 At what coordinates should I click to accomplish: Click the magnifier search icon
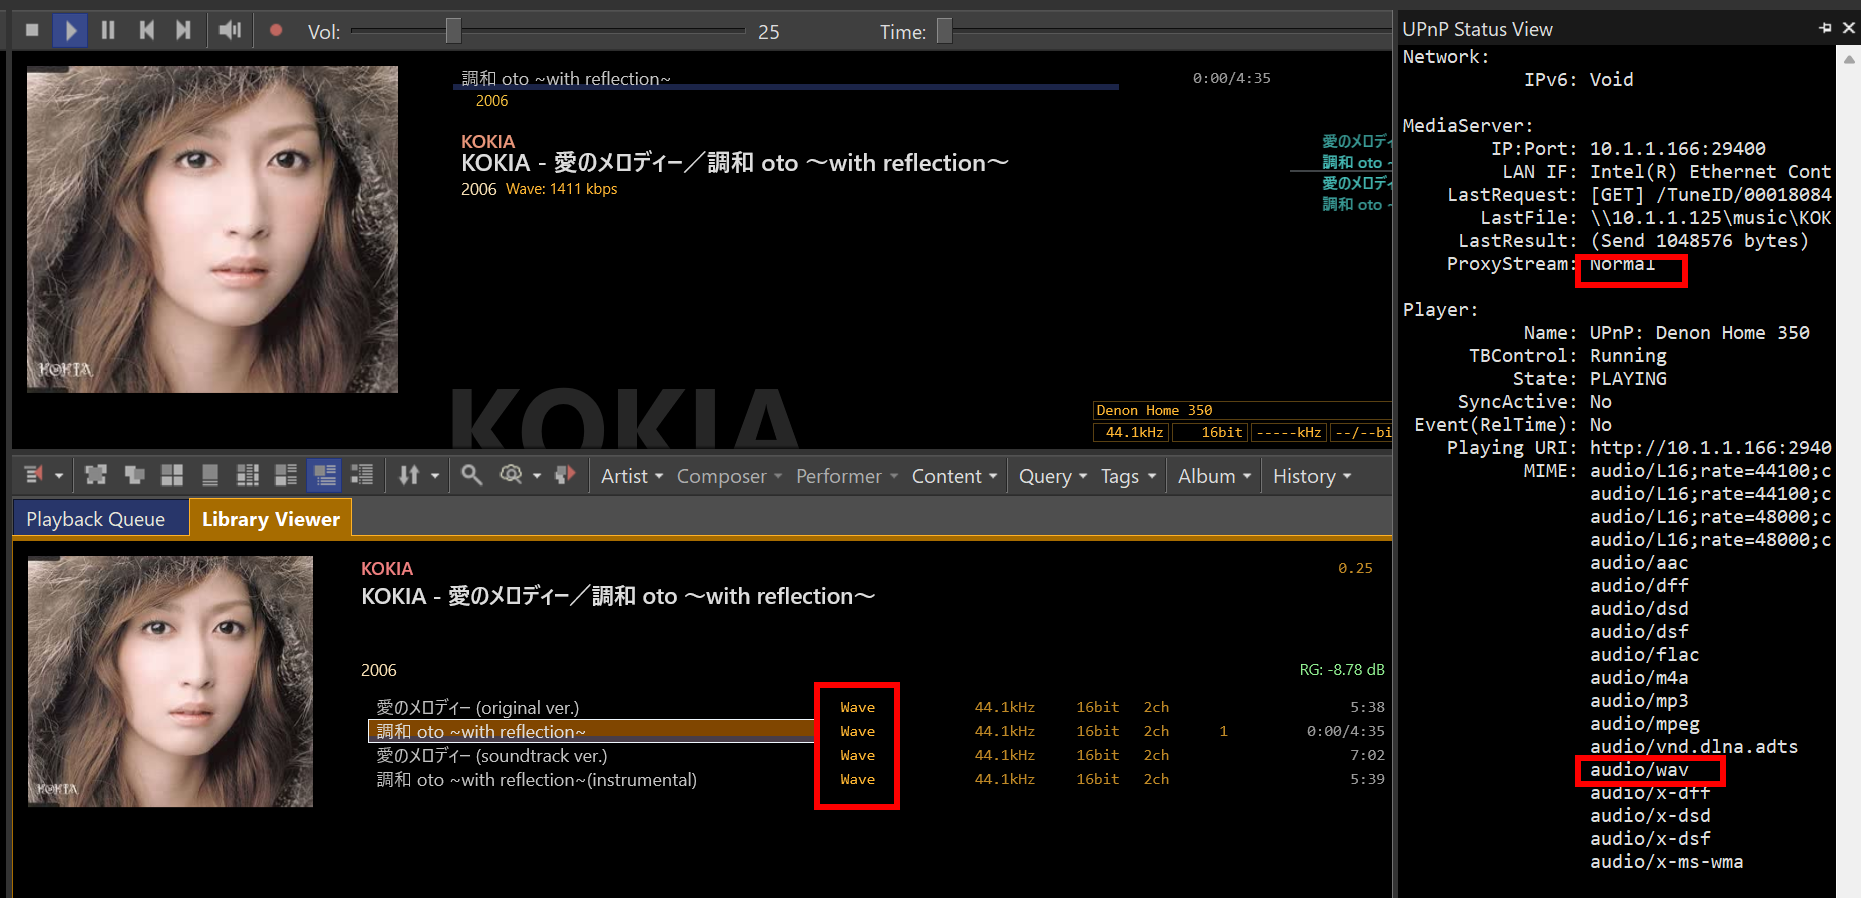471,475
